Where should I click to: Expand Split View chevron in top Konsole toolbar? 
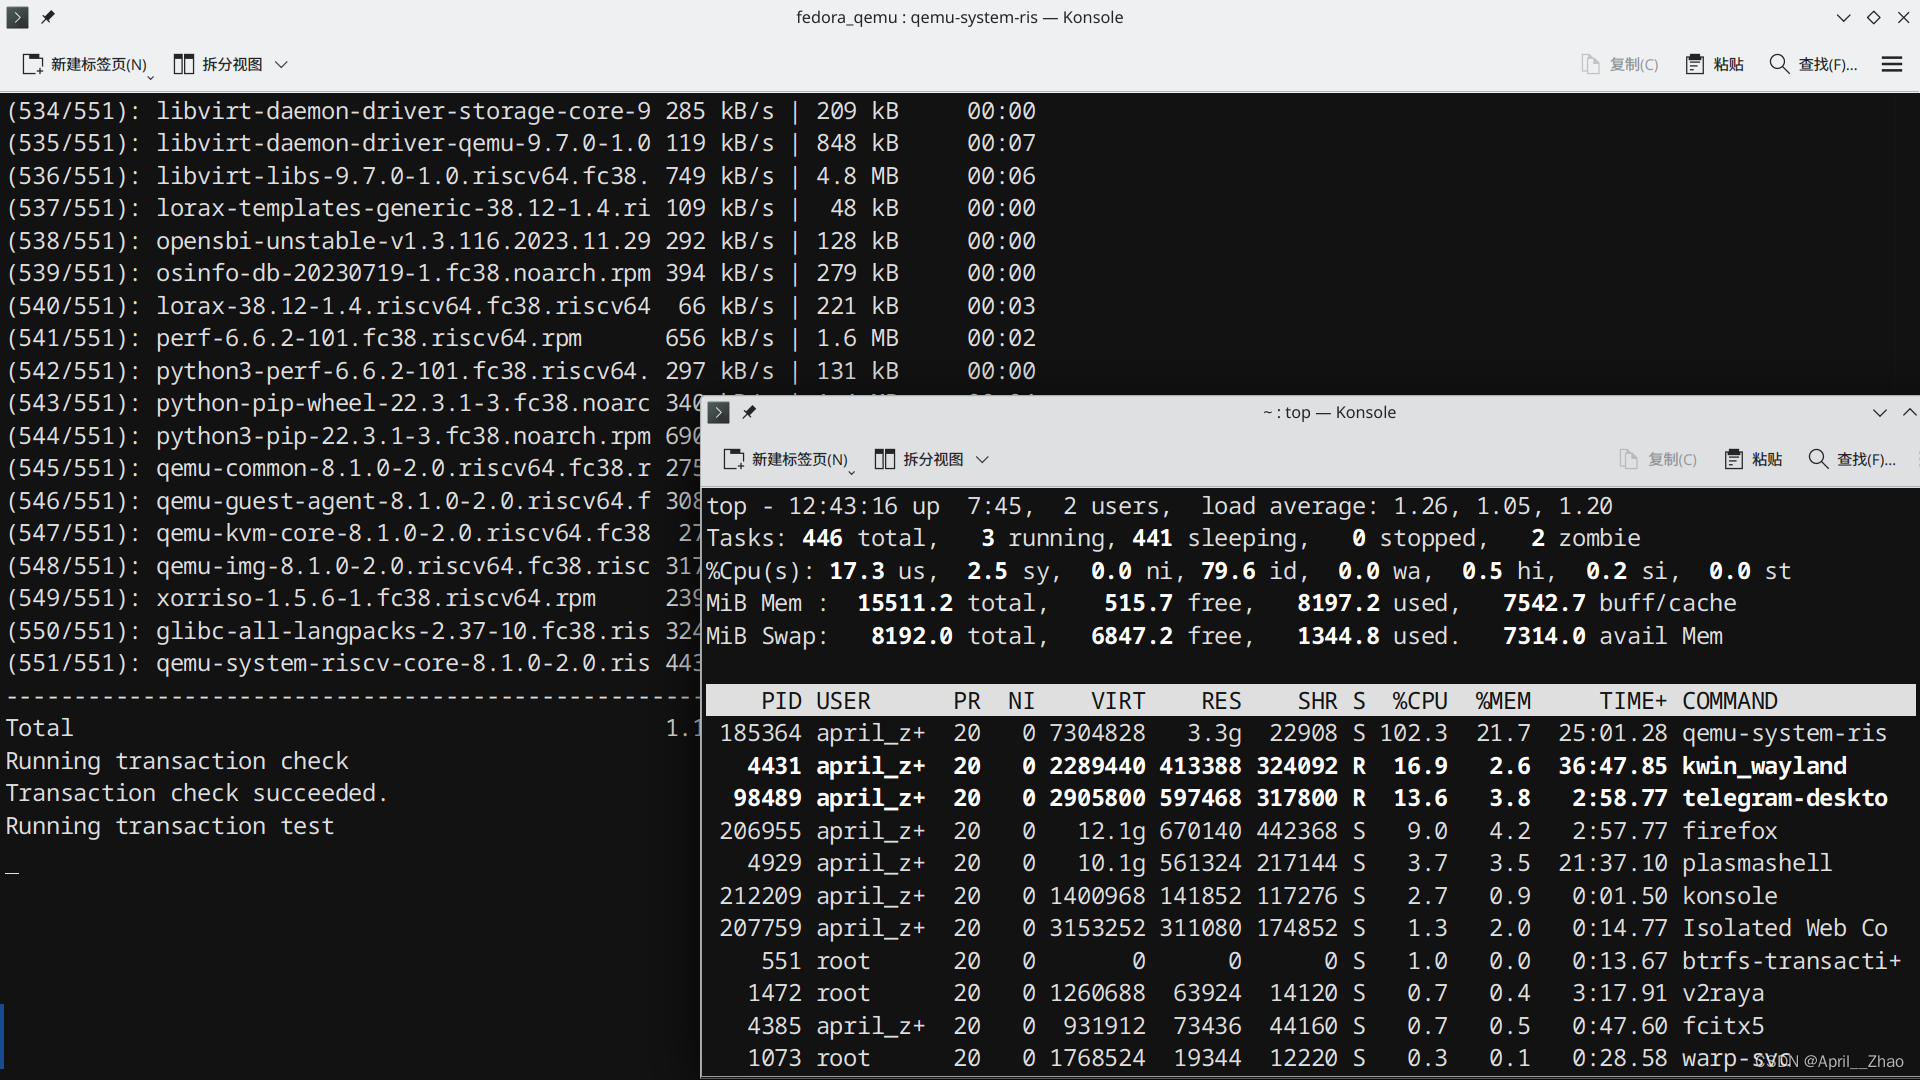(x=983, y=459)
